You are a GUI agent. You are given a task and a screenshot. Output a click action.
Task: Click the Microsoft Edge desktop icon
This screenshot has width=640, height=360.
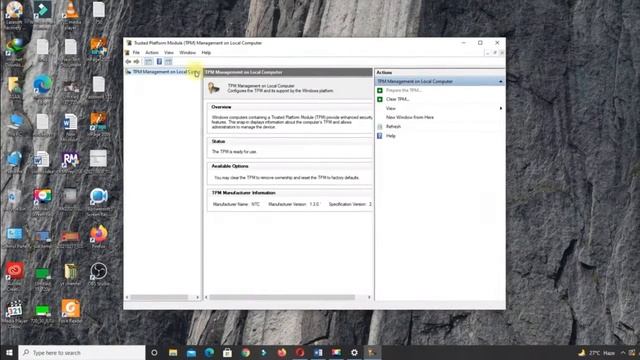pyautogui.click(x=42, y=89)
